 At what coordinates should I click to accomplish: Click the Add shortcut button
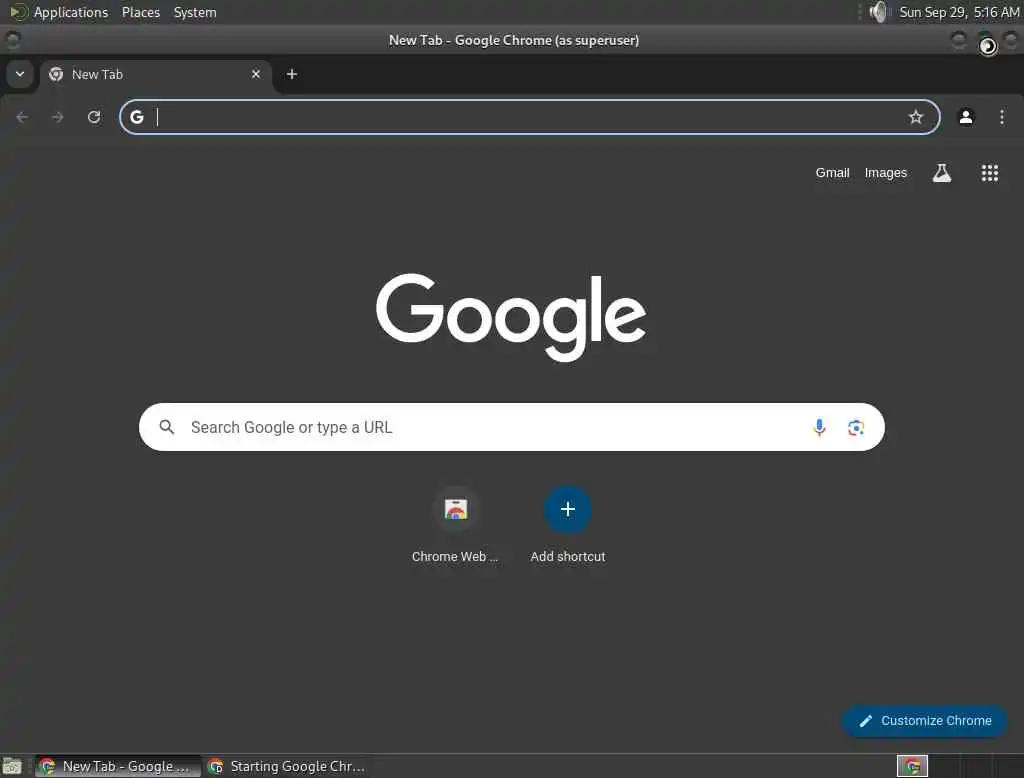[568, 524]
